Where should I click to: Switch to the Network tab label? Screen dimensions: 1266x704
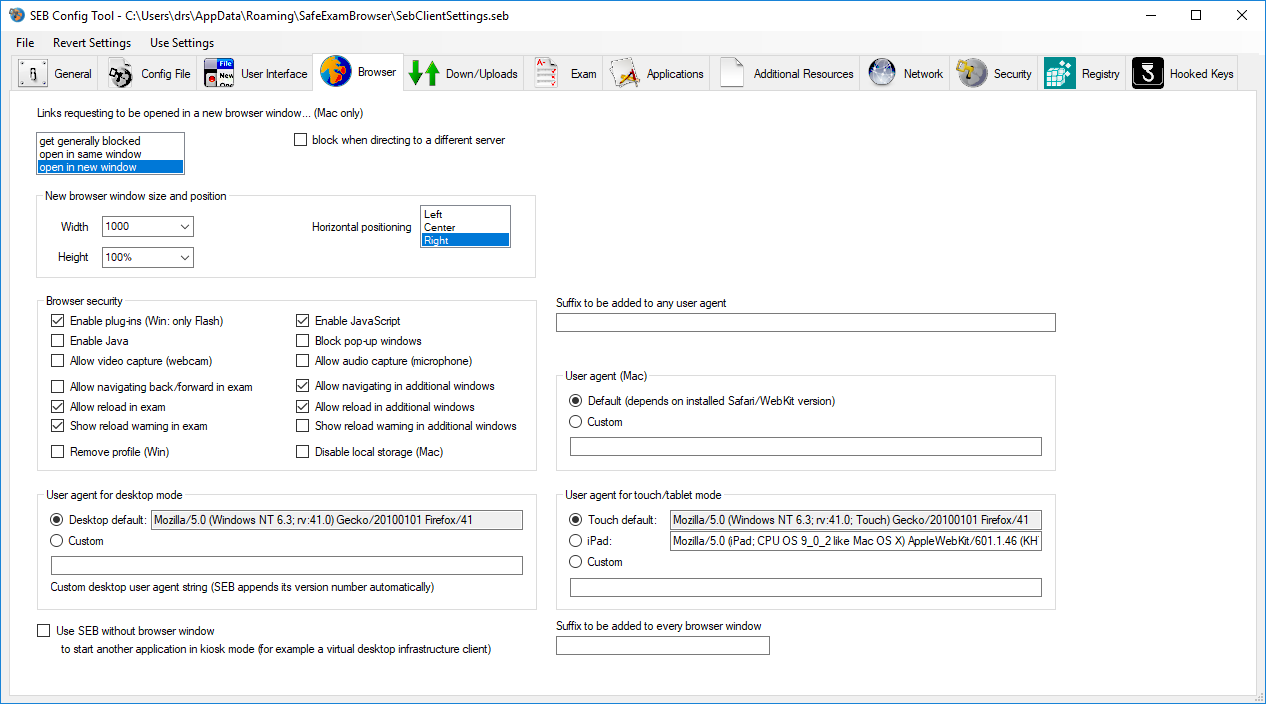click(924, 74)
